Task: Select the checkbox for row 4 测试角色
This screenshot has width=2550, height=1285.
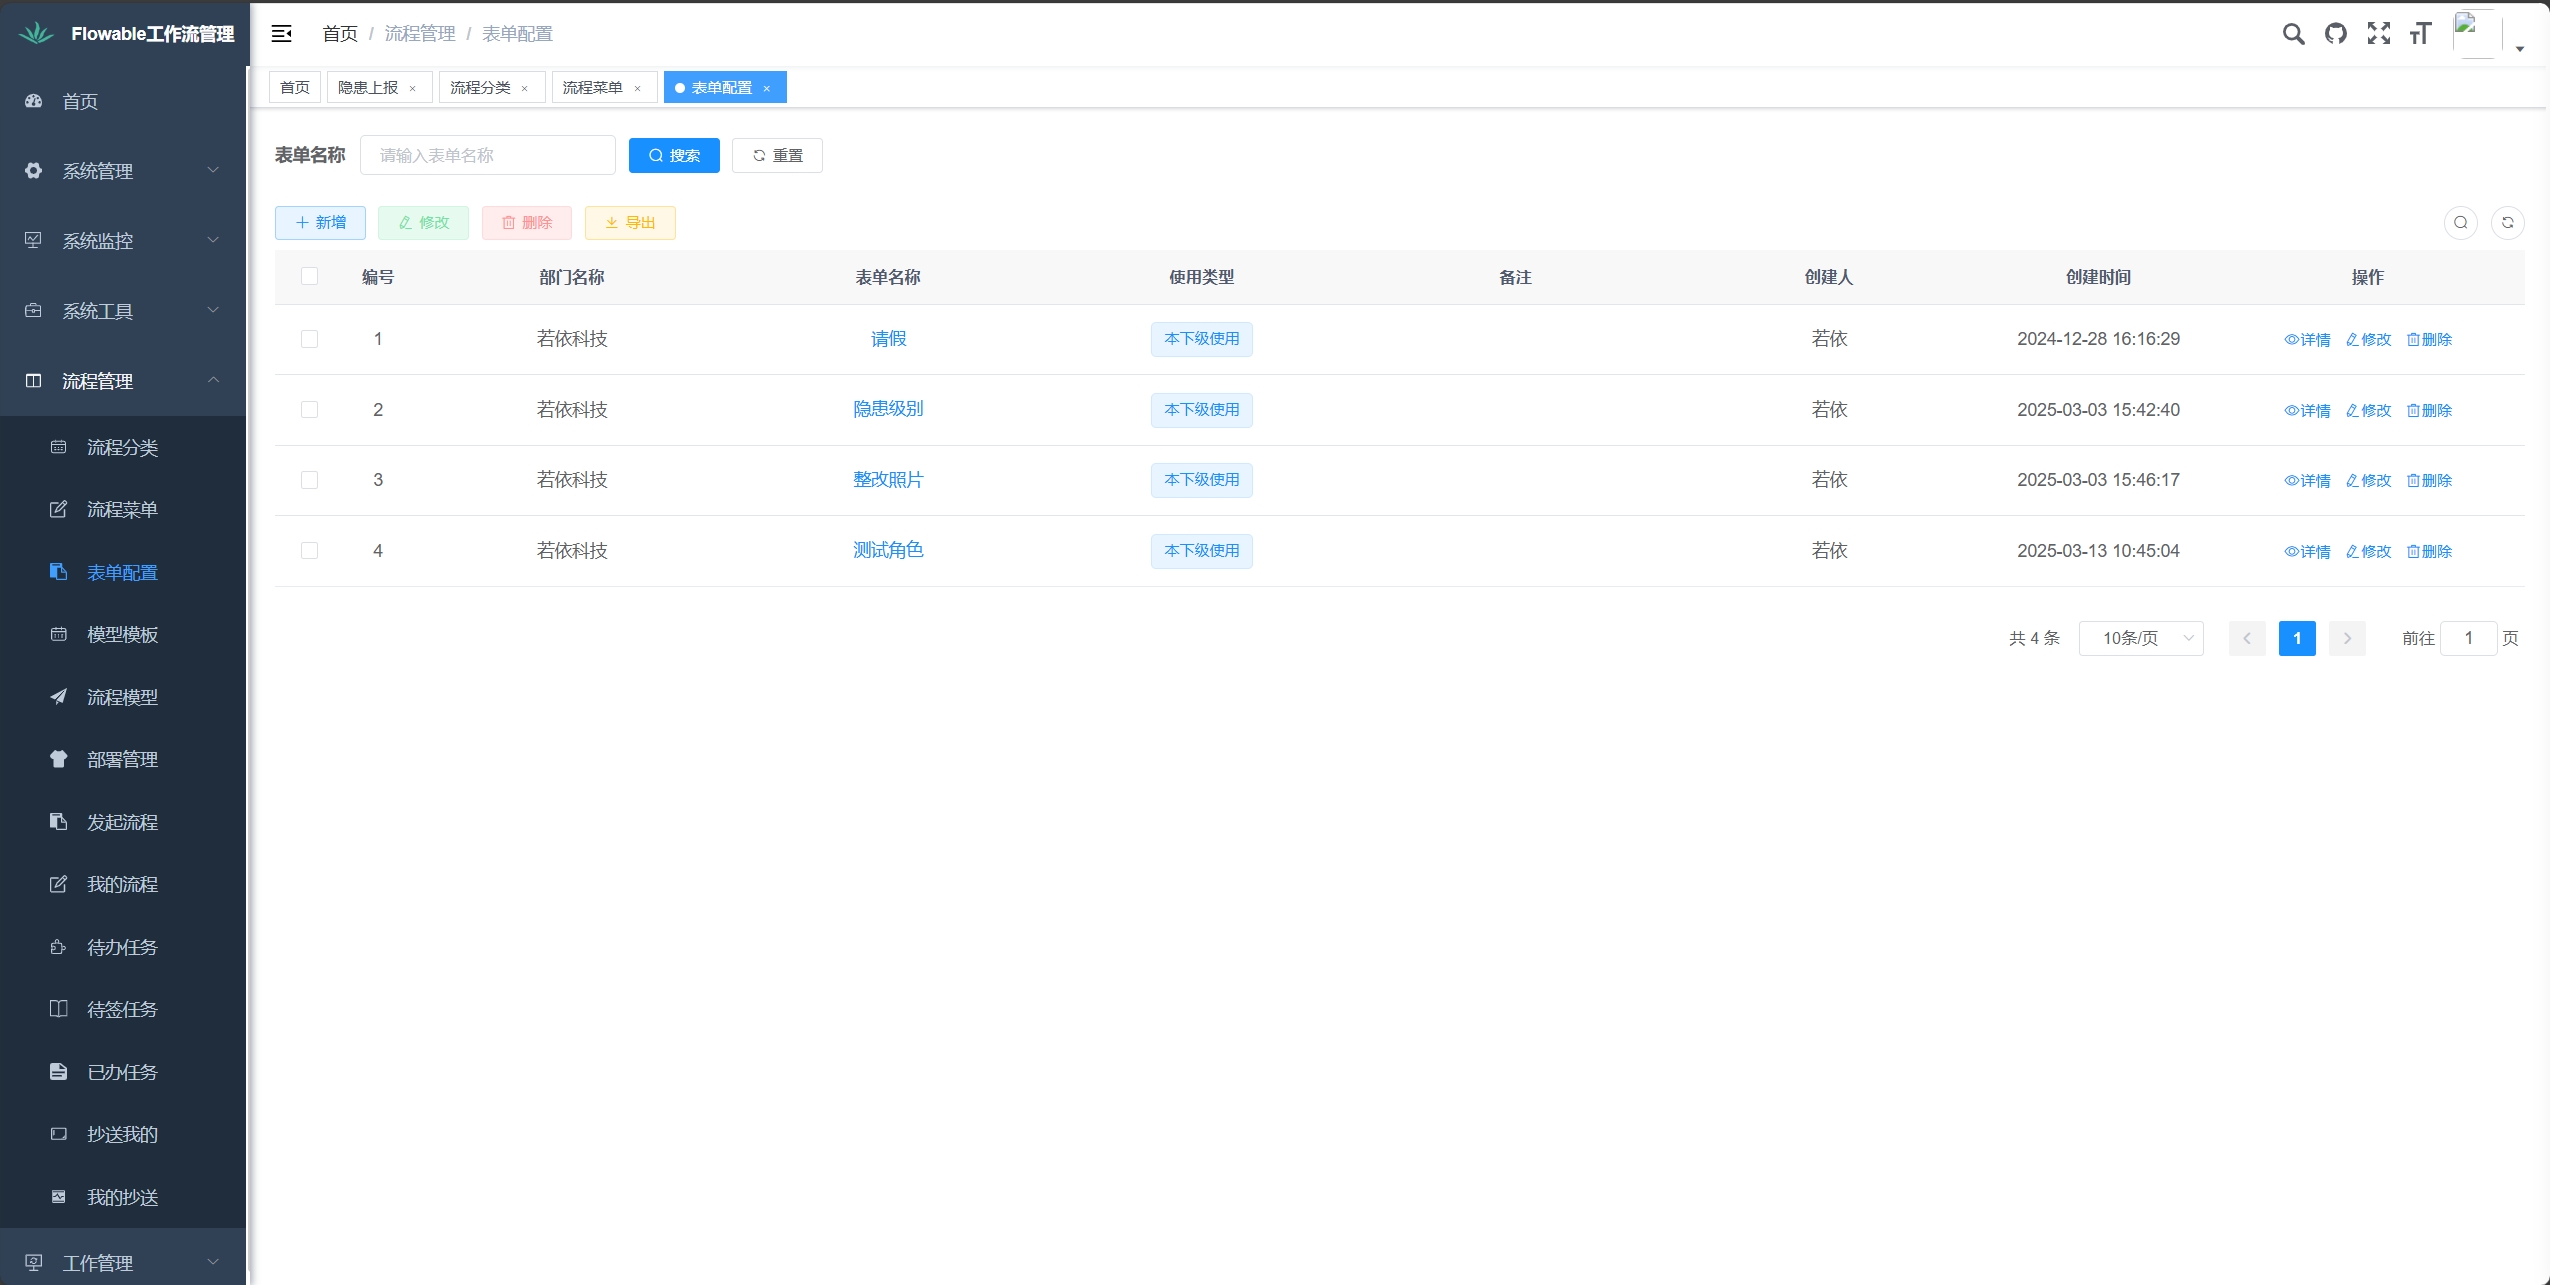Action: [309, 551]
